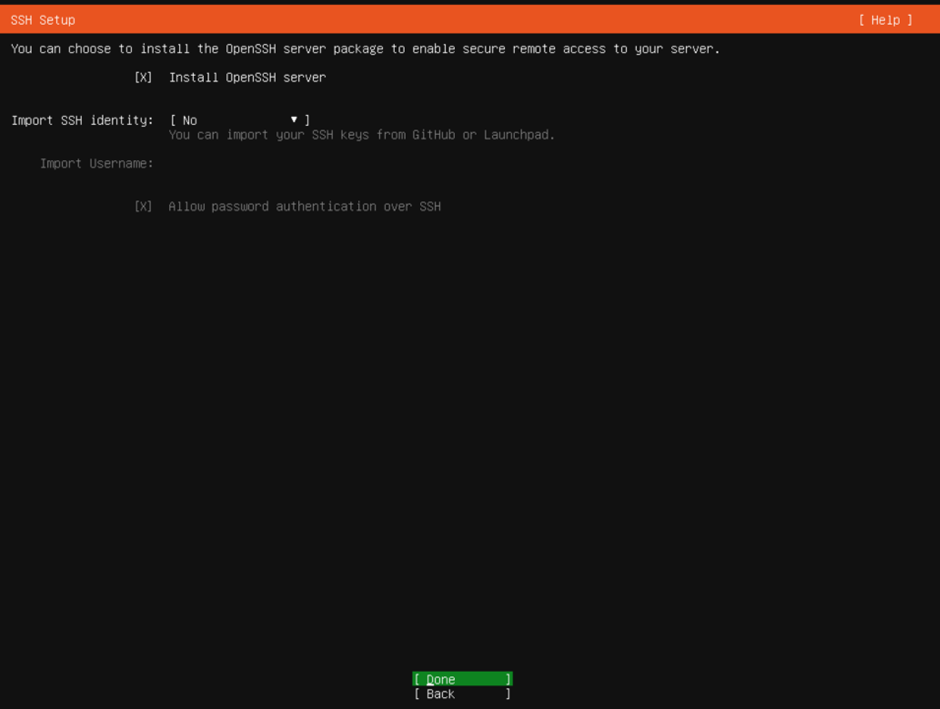Click the "Allow password authentication over SSH" label
Image resolution: width=940 pixels, height=709 pixels.
304,206
